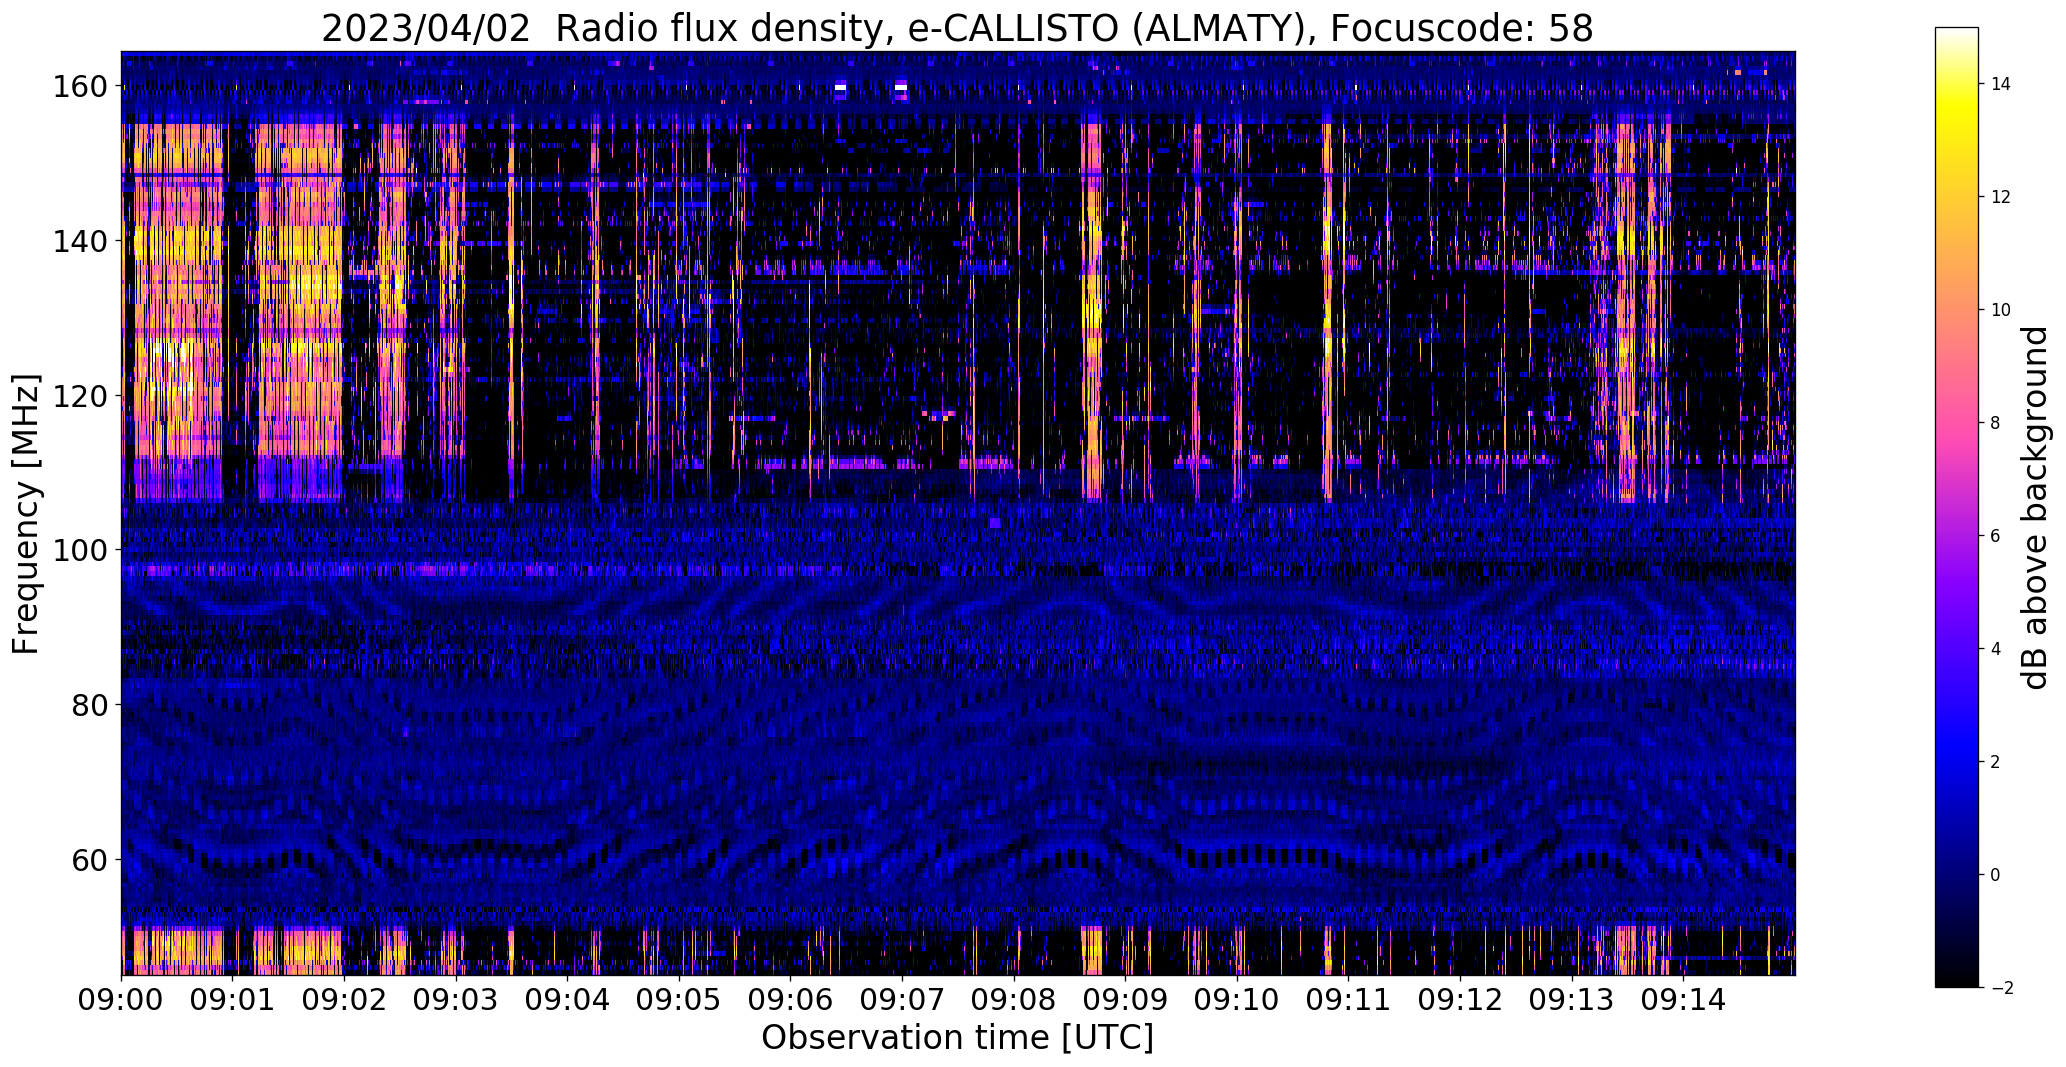The image size is (2066, 1067).
Task: Click the 120 MHz frequency tick label
Action: 79,396
